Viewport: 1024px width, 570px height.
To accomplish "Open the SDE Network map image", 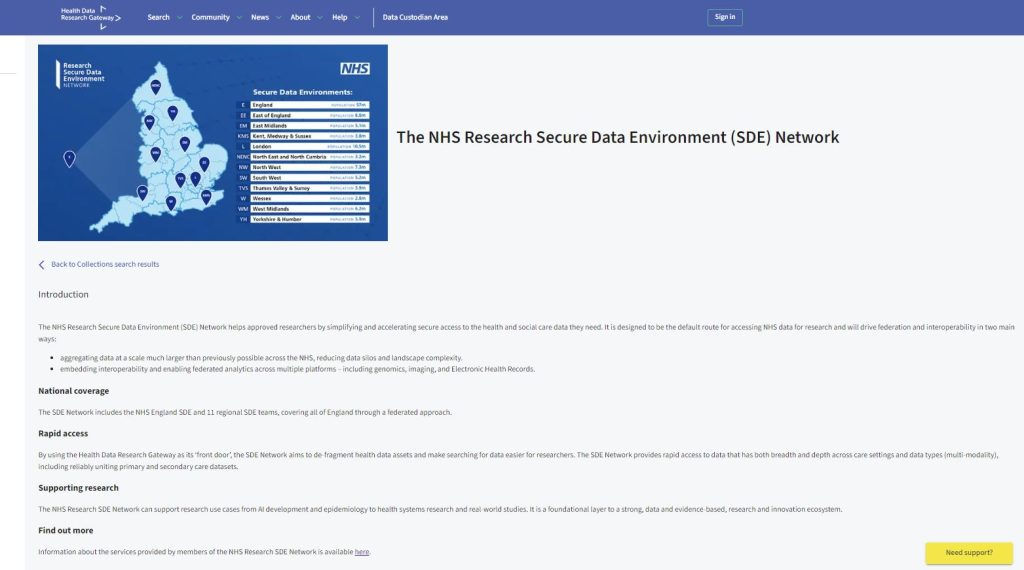I will tap(213, 142).
